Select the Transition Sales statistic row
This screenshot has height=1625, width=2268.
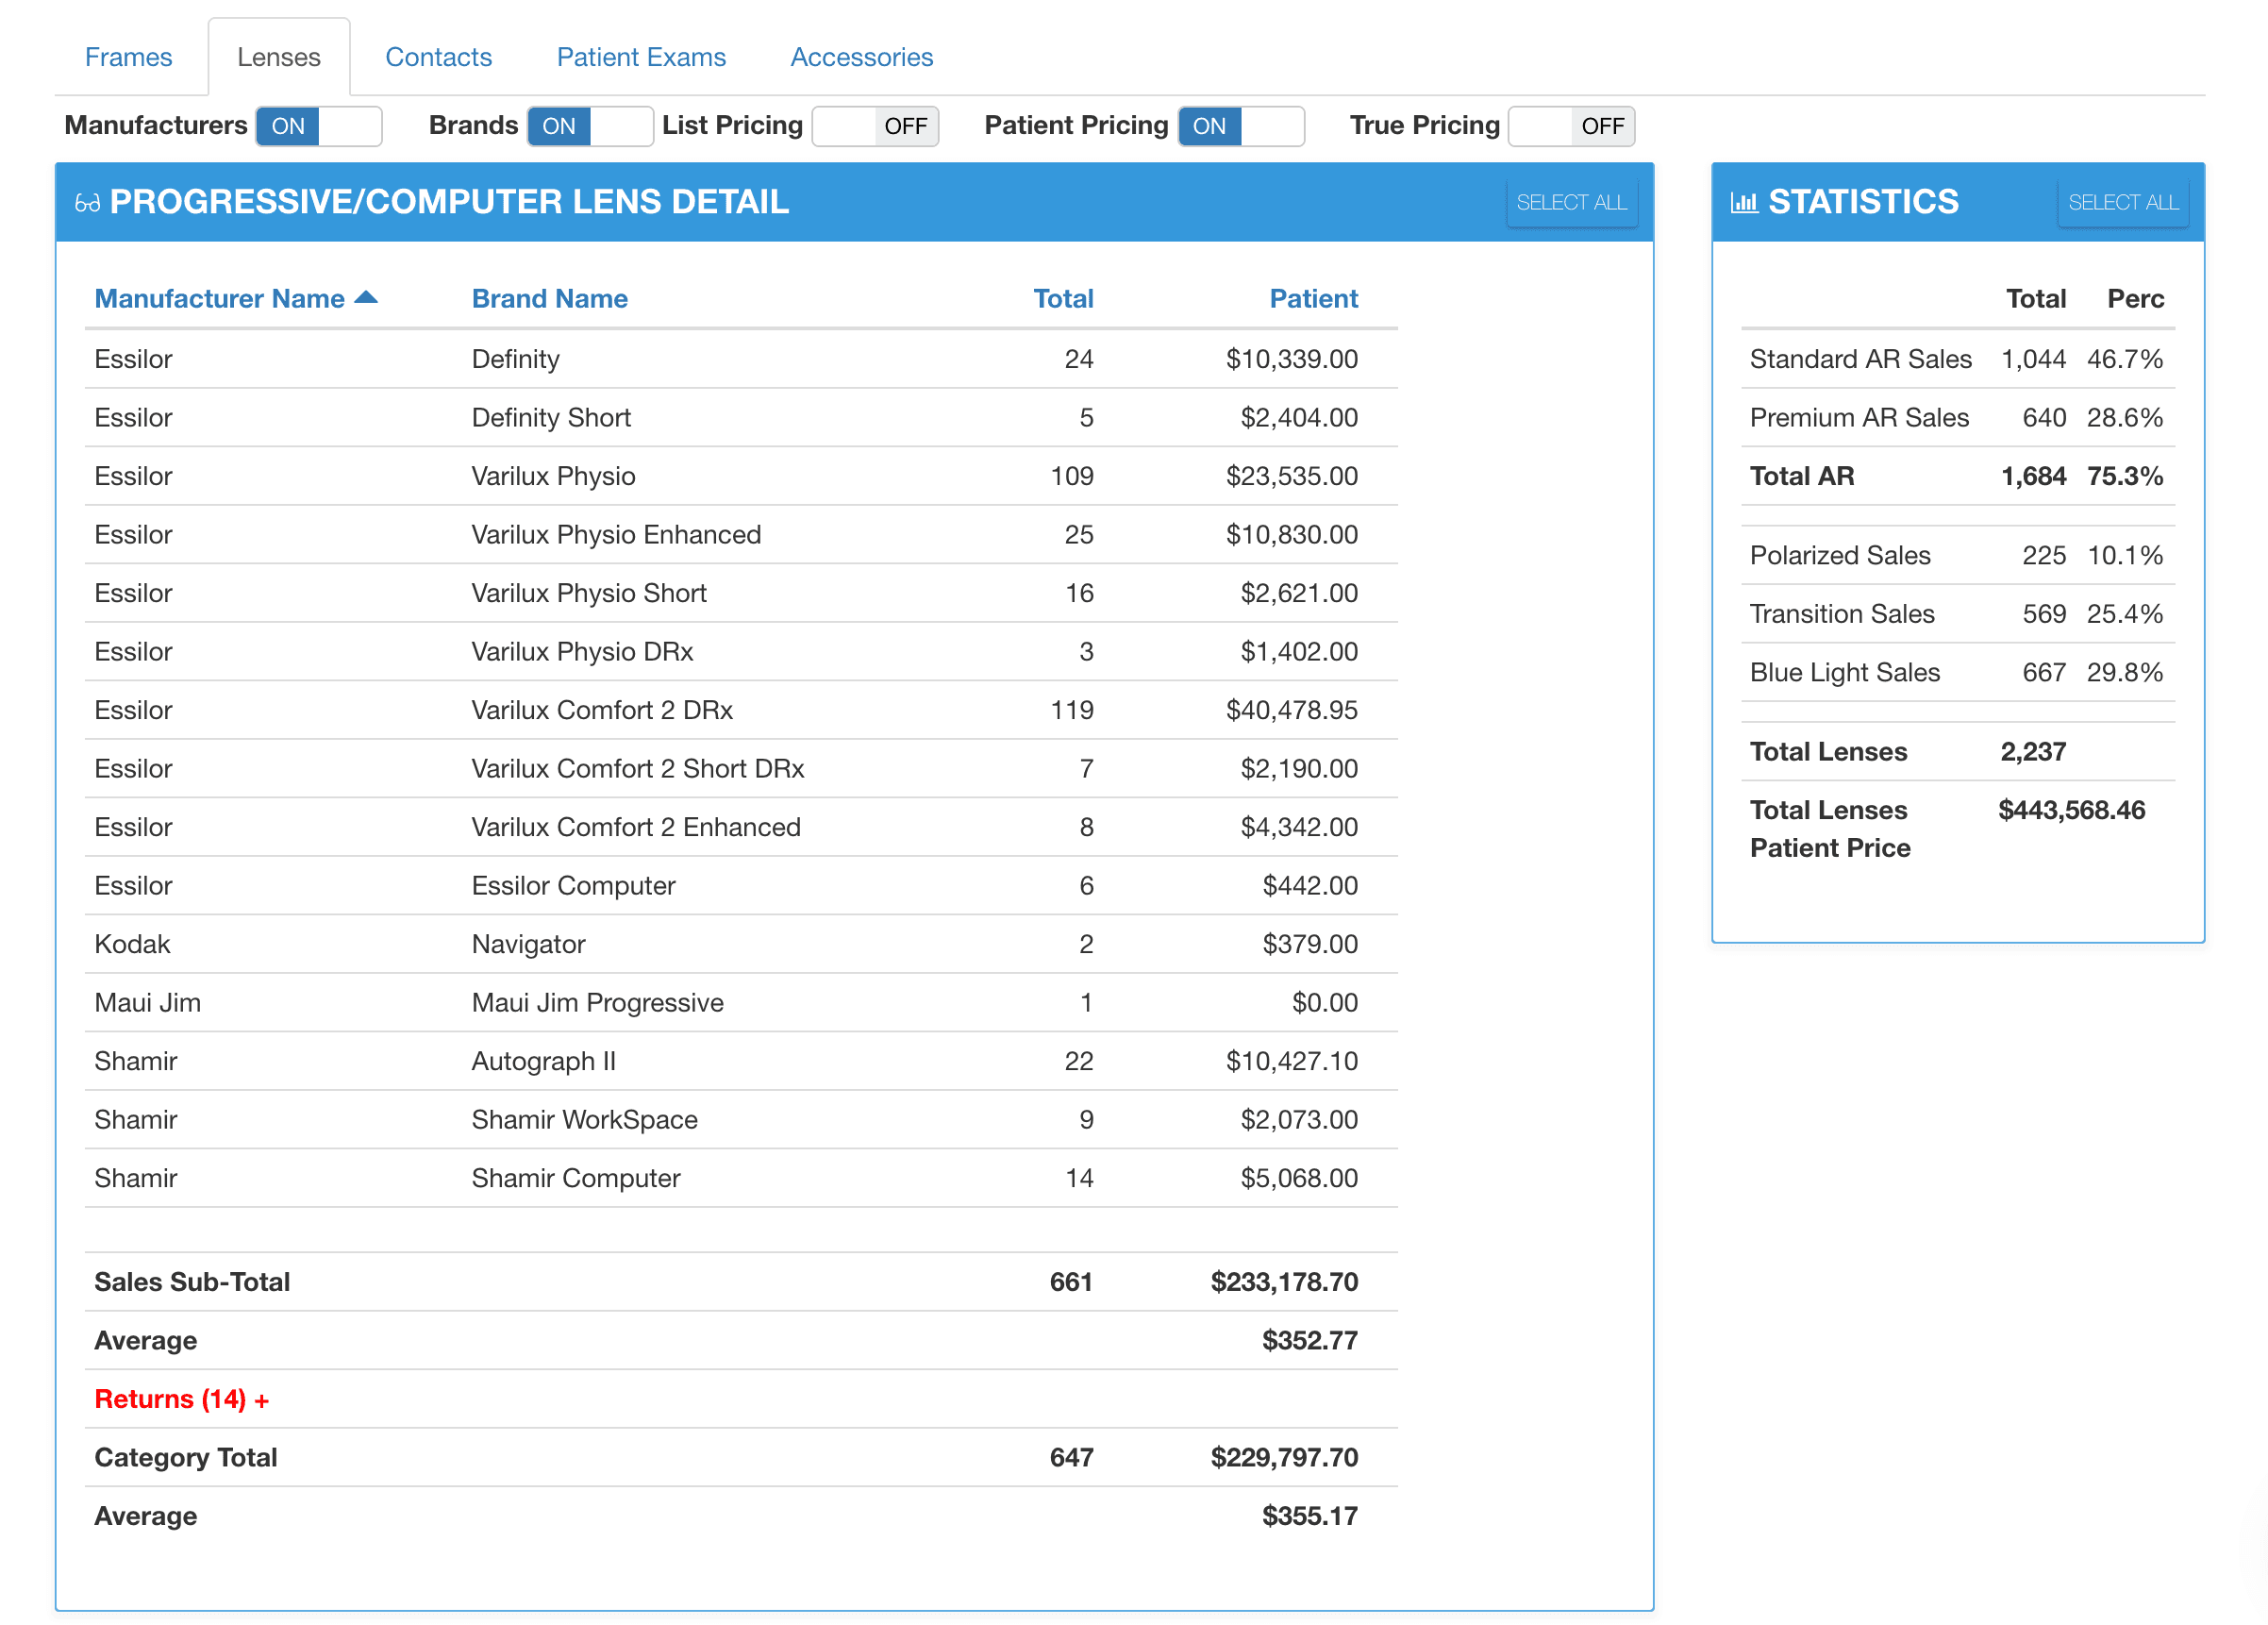[1957, 613]
